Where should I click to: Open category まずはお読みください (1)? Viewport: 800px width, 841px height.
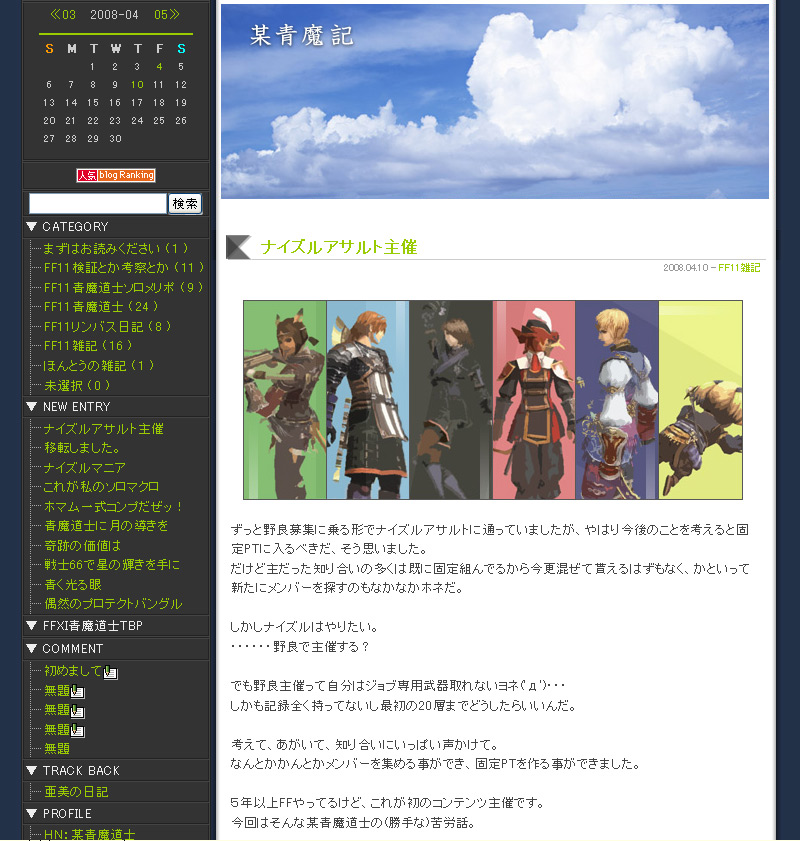click(115, 248)
